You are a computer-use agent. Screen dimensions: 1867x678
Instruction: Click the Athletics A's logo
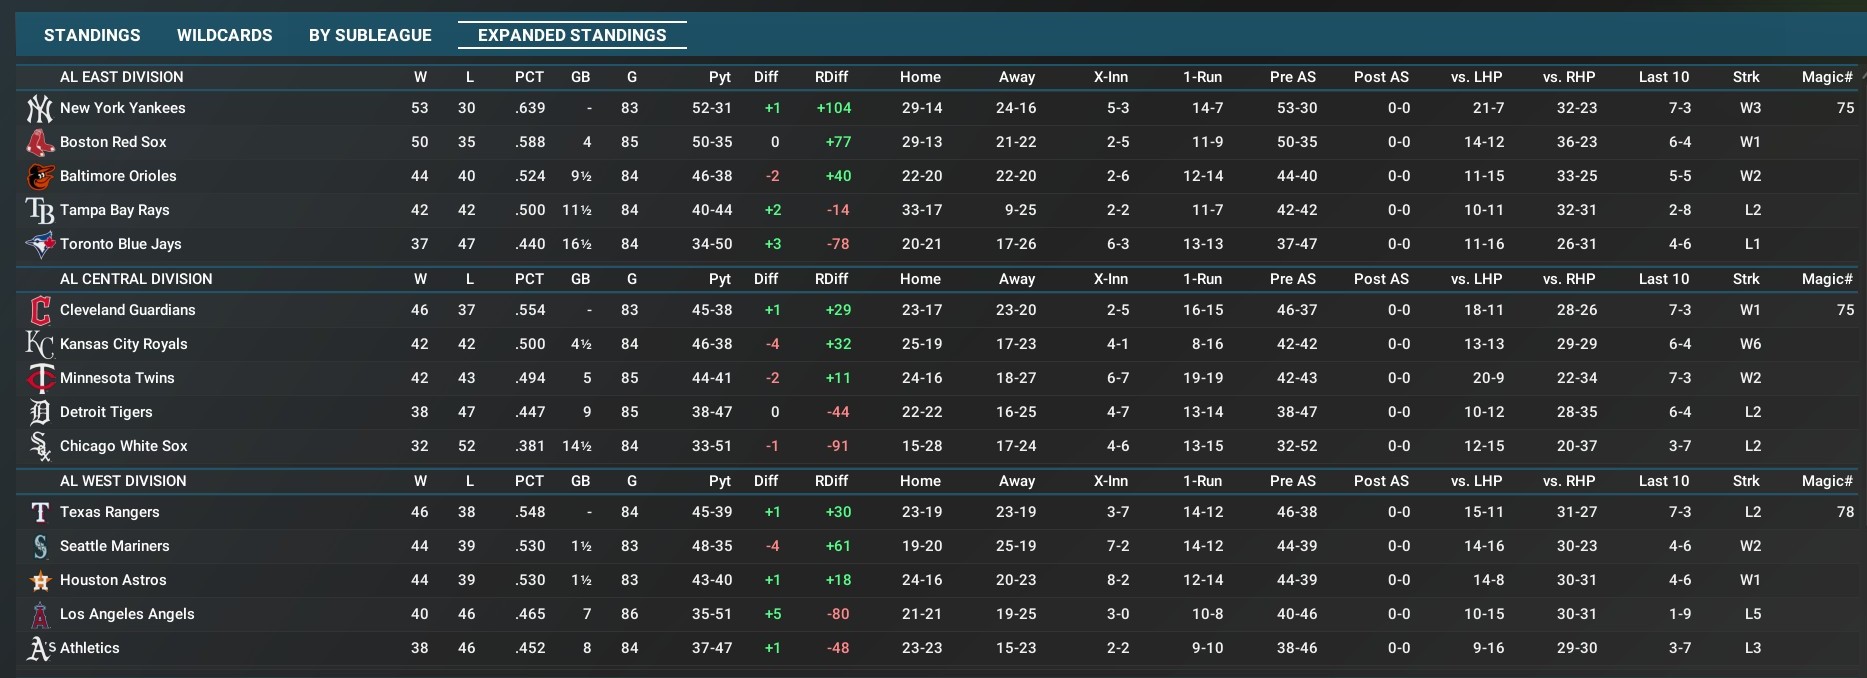[41, 648]
